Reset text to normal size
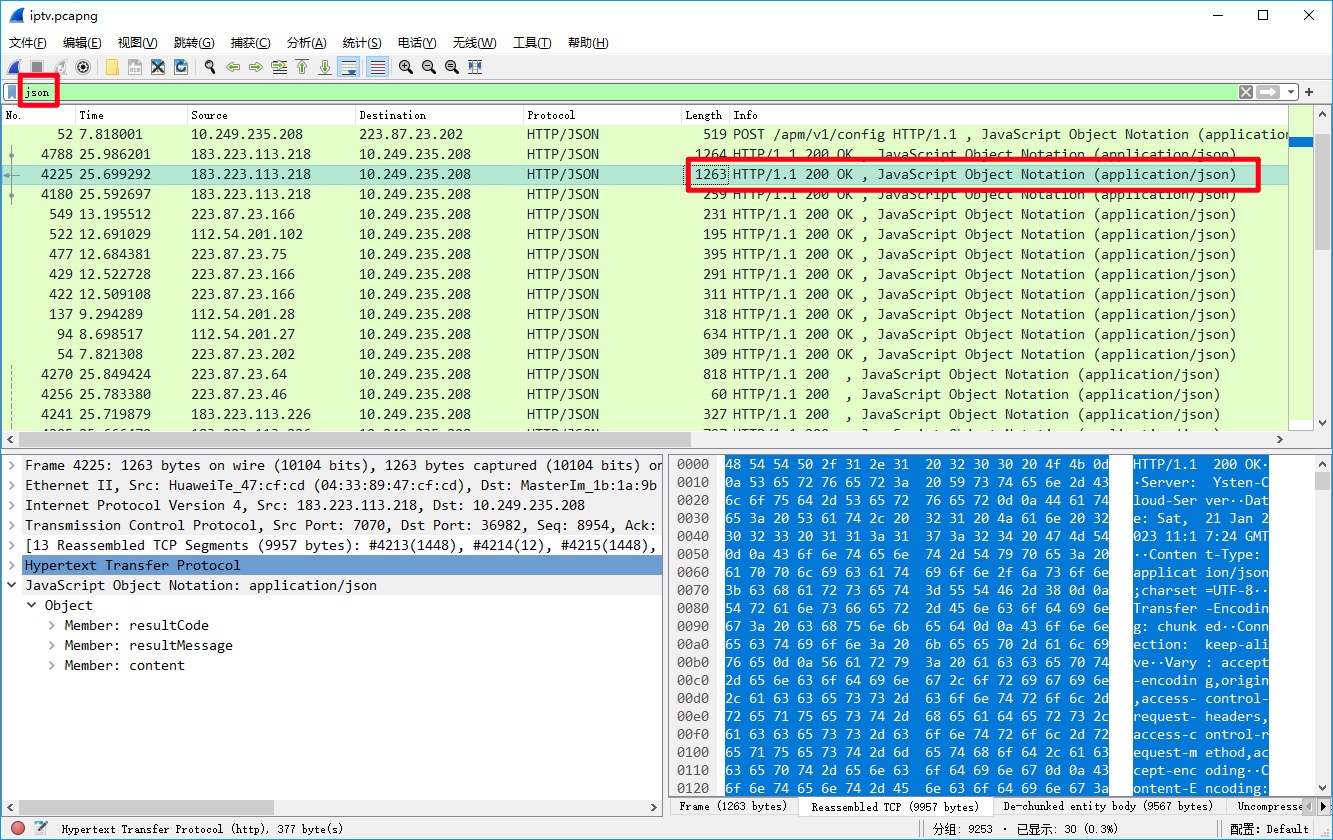The width and height of the screenshot is (1333, 840). (452, 67)
